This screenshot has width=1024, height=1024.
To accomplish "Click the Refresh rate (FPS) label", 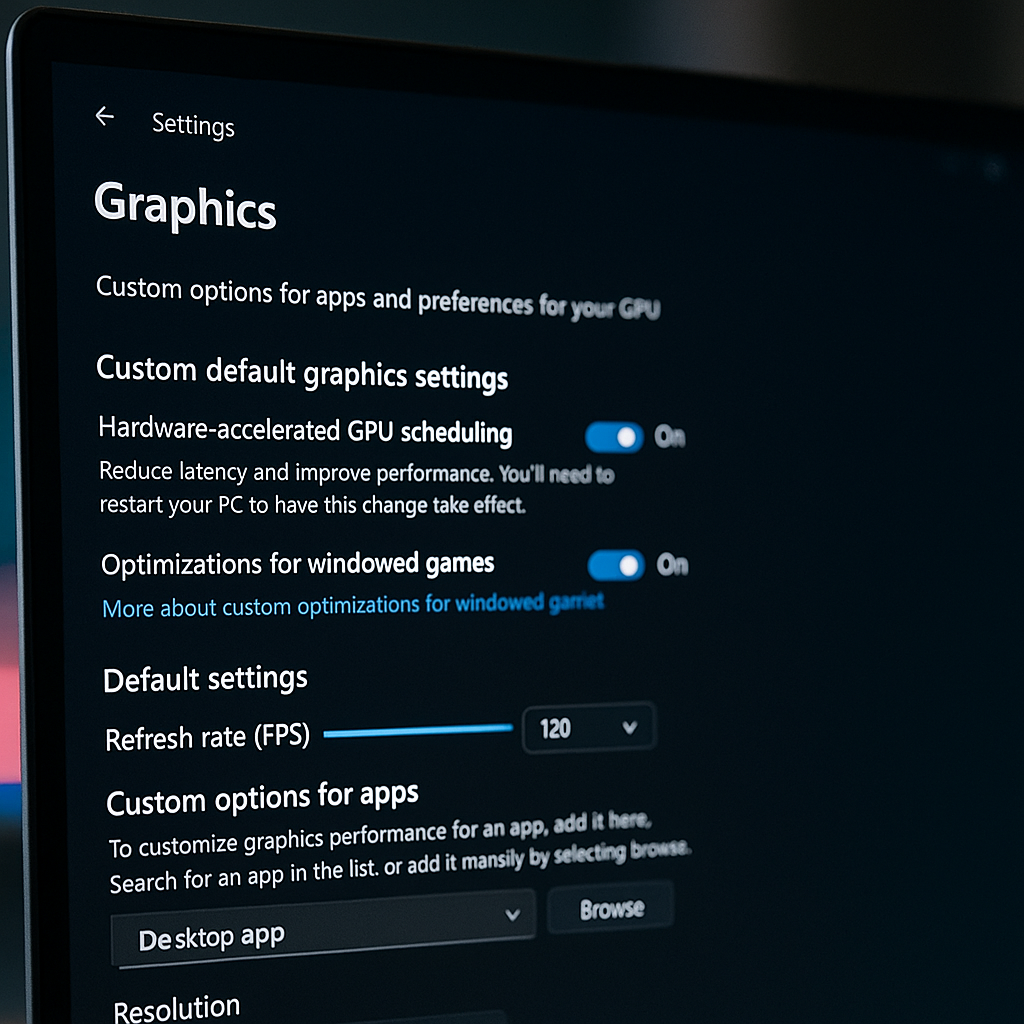I will pyautogui.click(x=207, y=738).
